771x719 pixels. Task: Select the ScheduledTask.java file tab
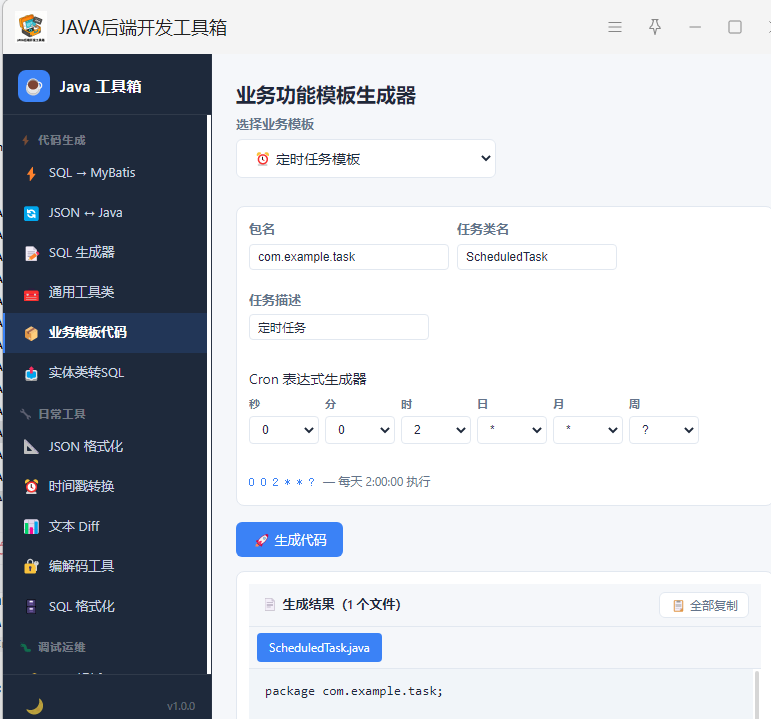pos(319,648)
